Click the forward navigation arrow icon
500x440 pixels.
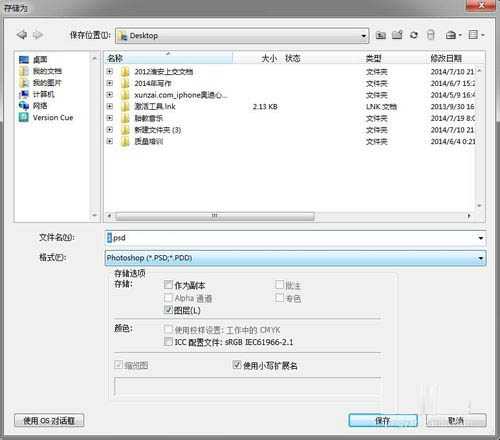point(38,35)
